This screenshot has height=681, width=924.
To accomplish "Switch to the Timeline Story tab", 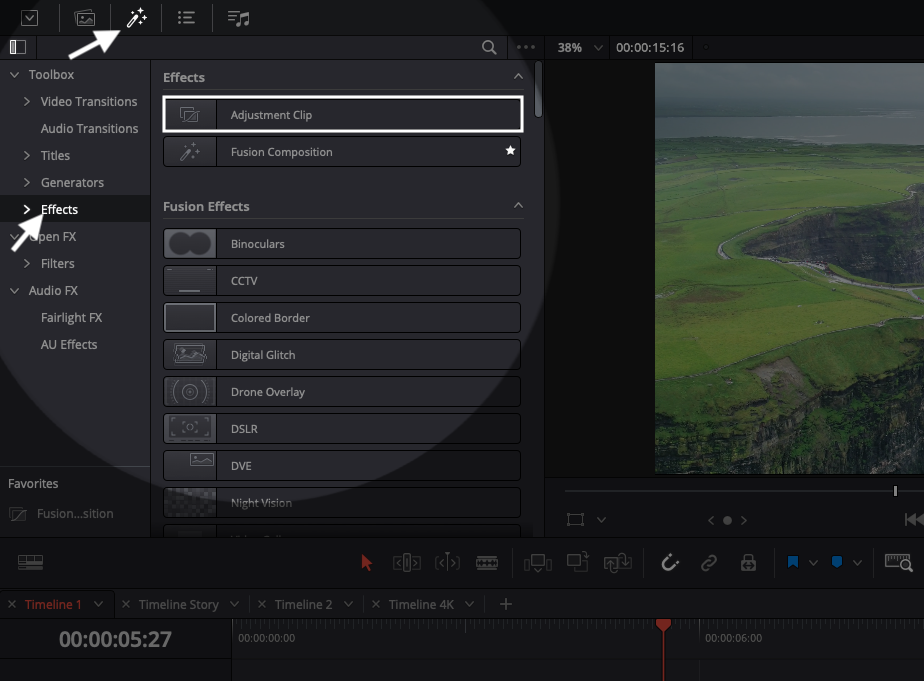I will 178,604.
